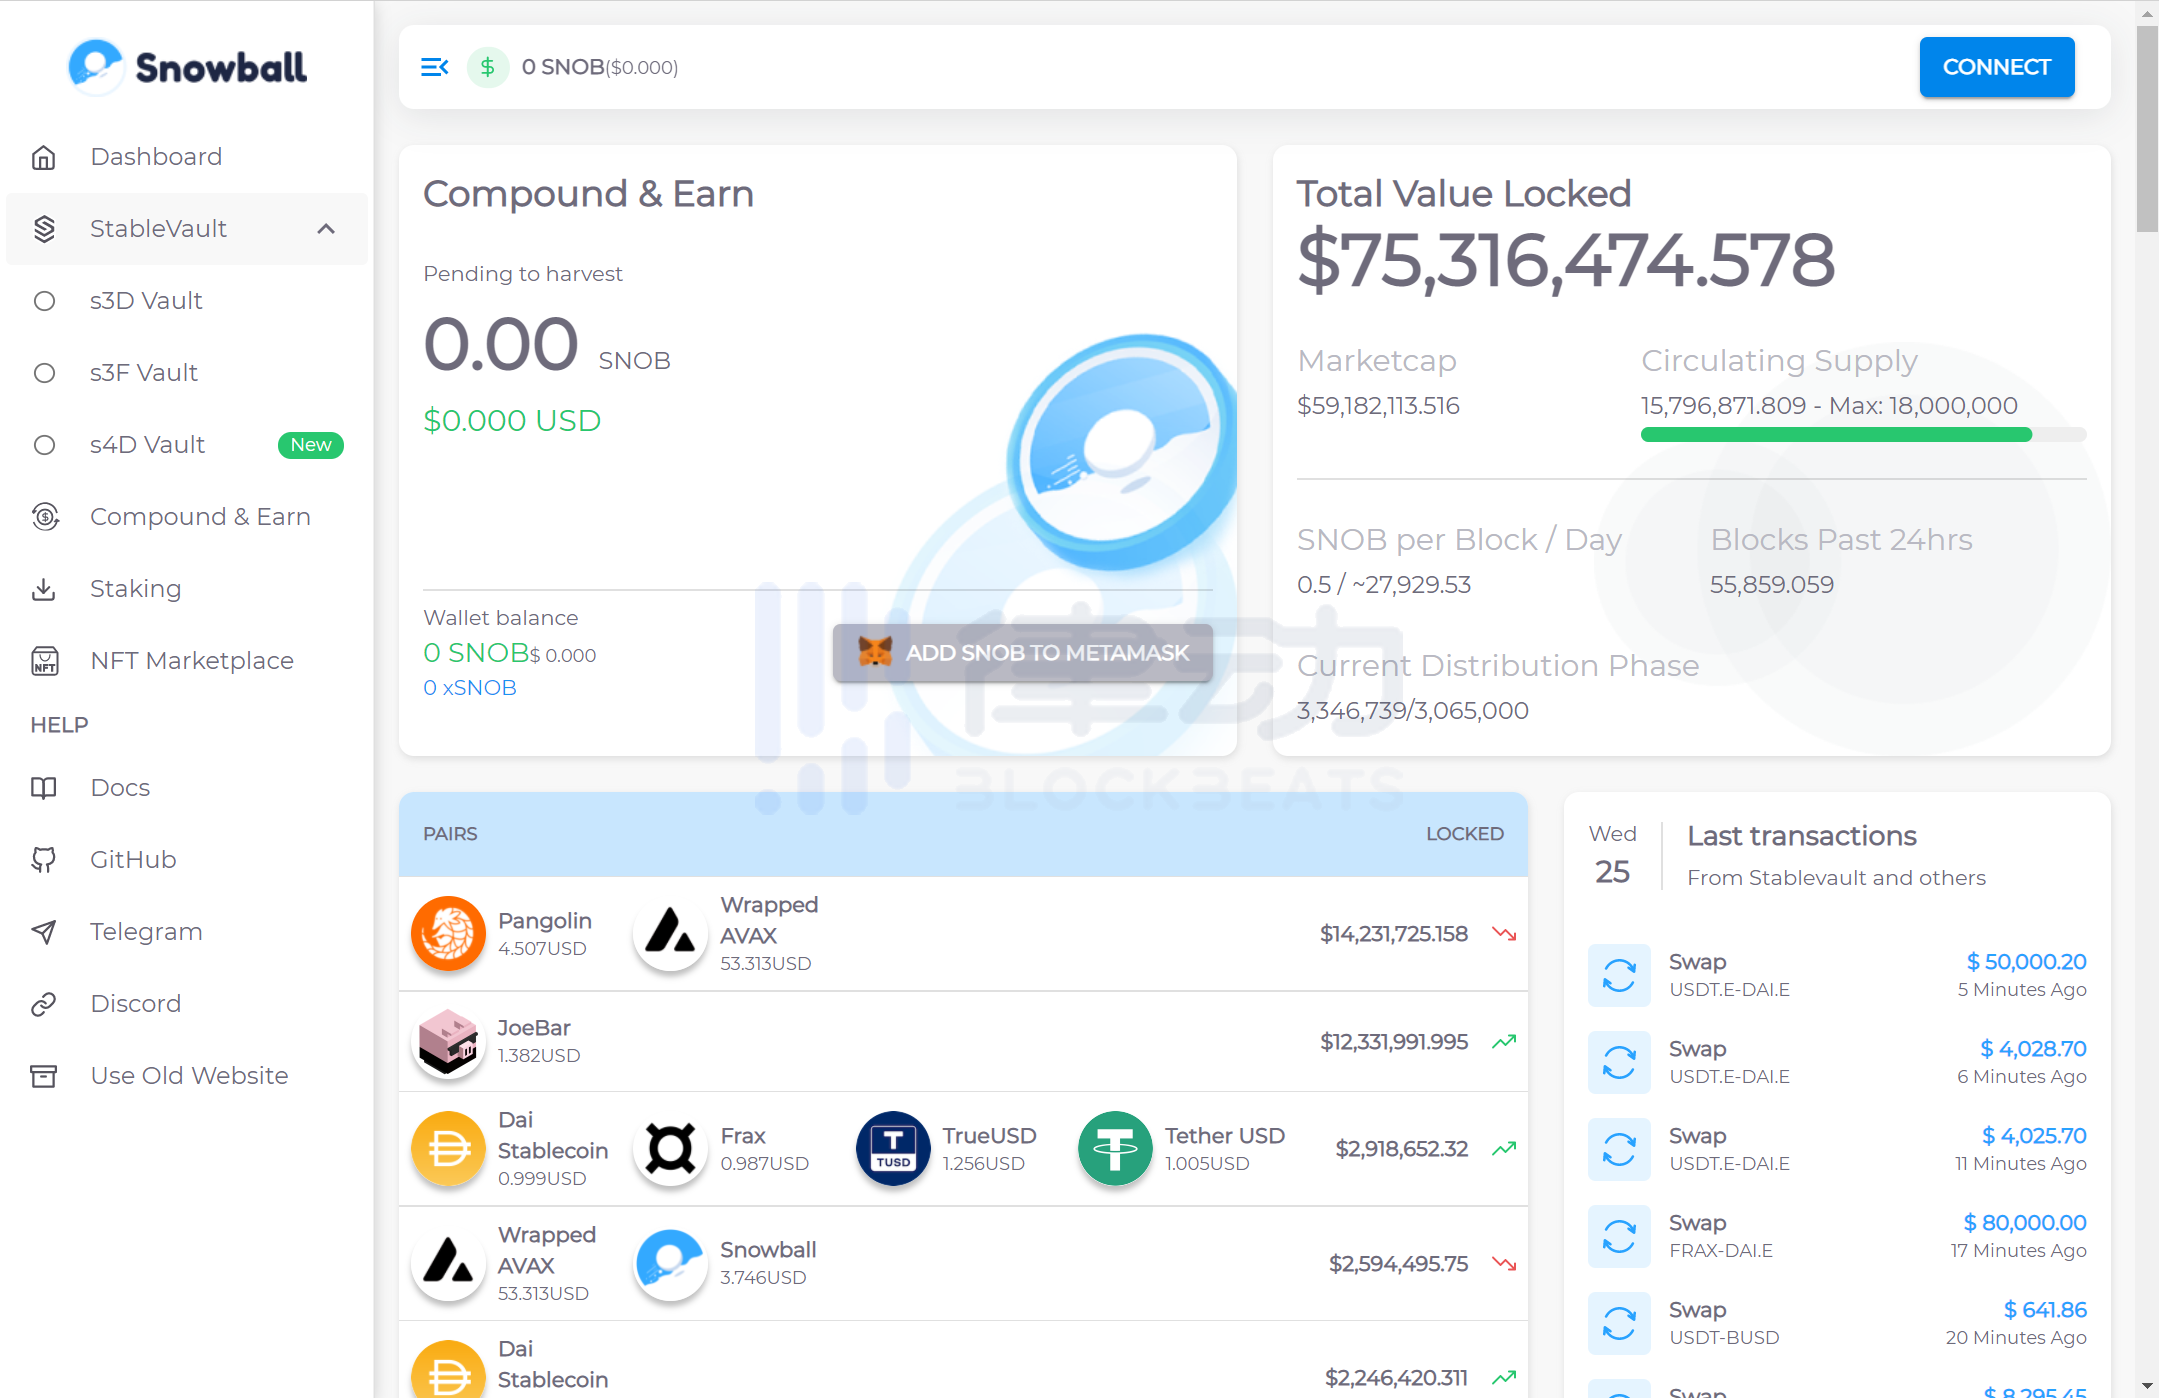Open Compound & Earn in the sidebar
Image resolution: width=2159 pixels, height=1398 pixels.
click(187, 517)
